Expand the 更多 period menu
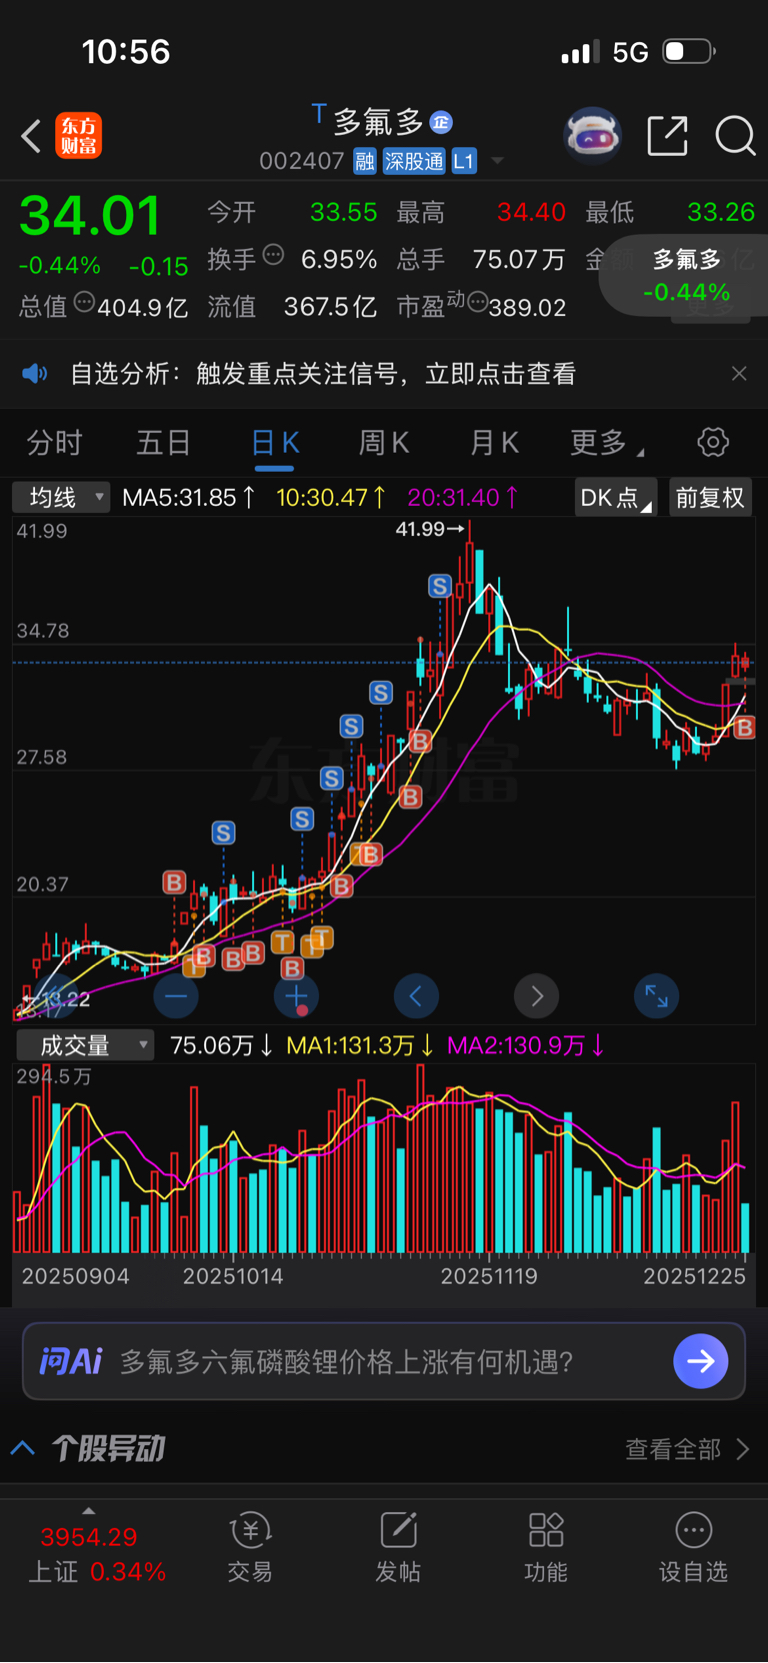The height and width of the screenshot is (1663, 768). point(606,442)
